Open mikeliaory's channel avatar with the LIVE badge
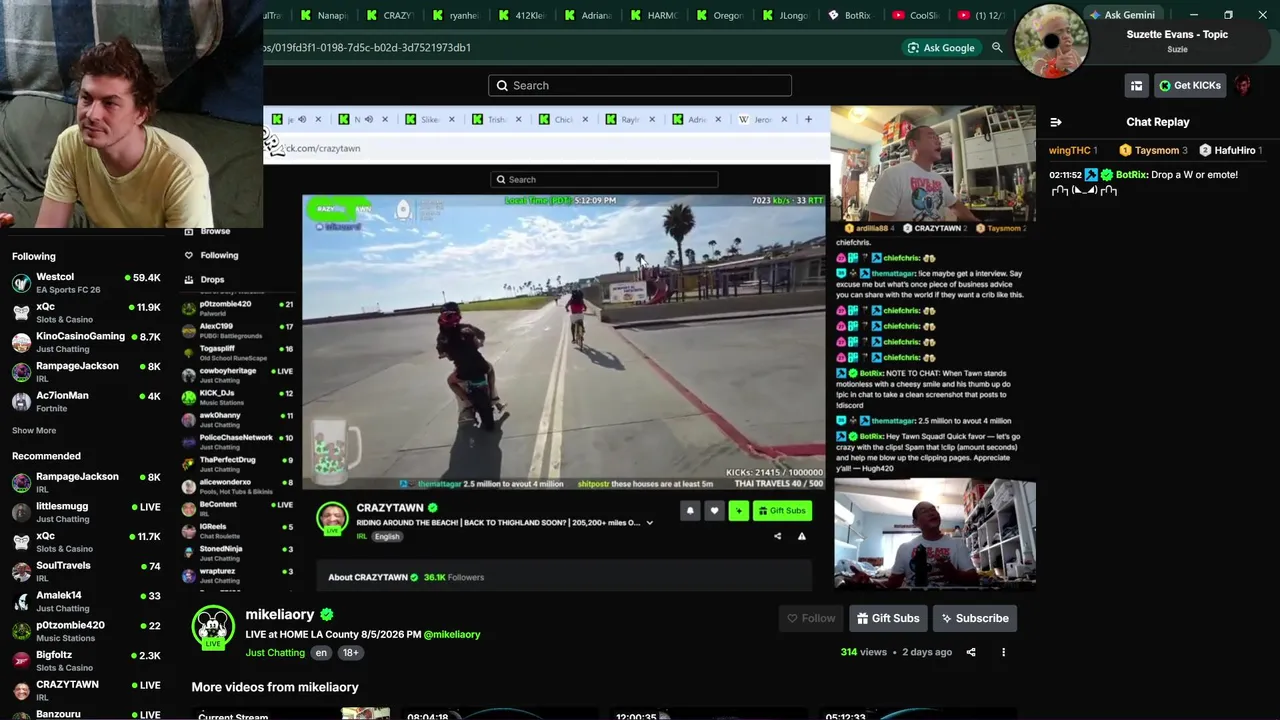Viewport: 1280px width, 720px height. point(212,626)
